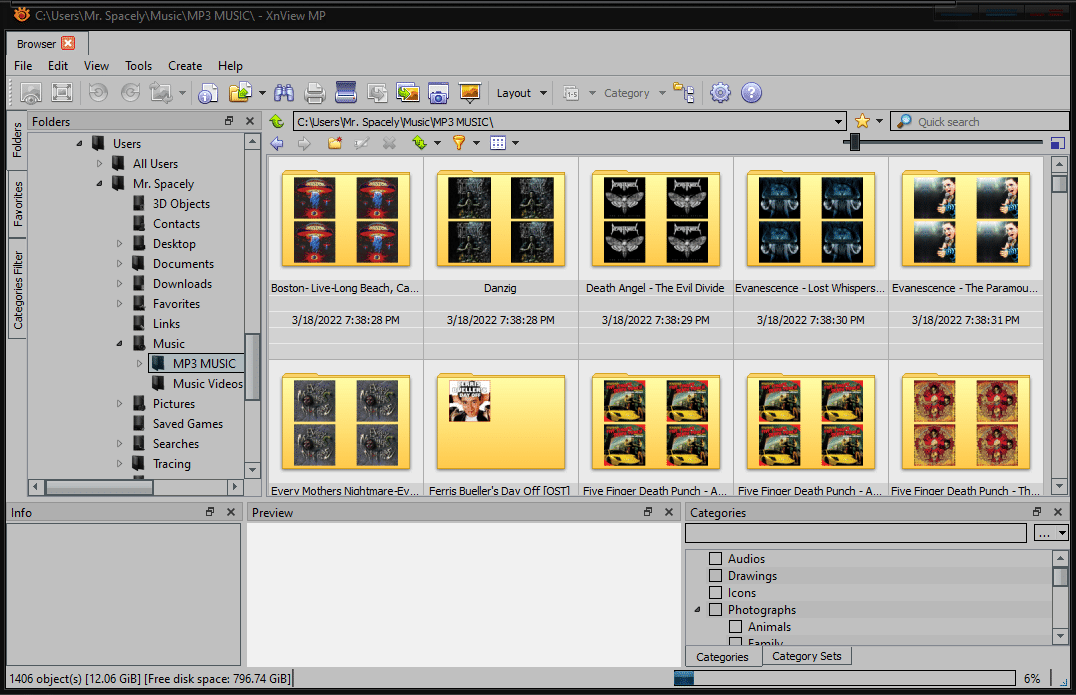Open the Categories Filter side tab
This screenshot has width=1076, height=695.
(x=17, y=290)
